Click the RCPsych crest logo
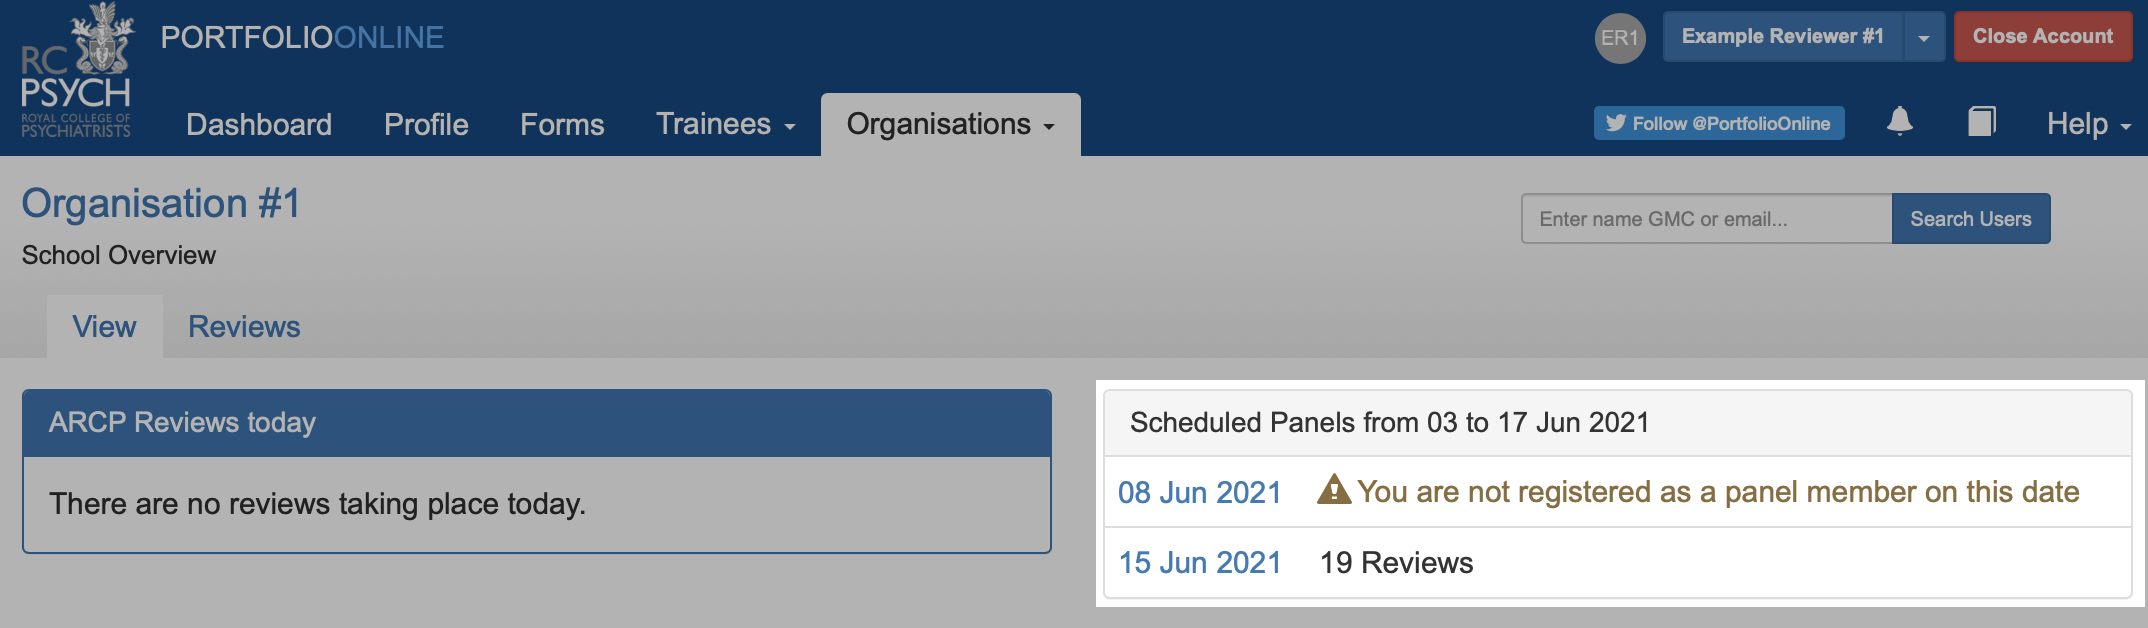This screenshot has width=2148, height=628. point(77,70)
